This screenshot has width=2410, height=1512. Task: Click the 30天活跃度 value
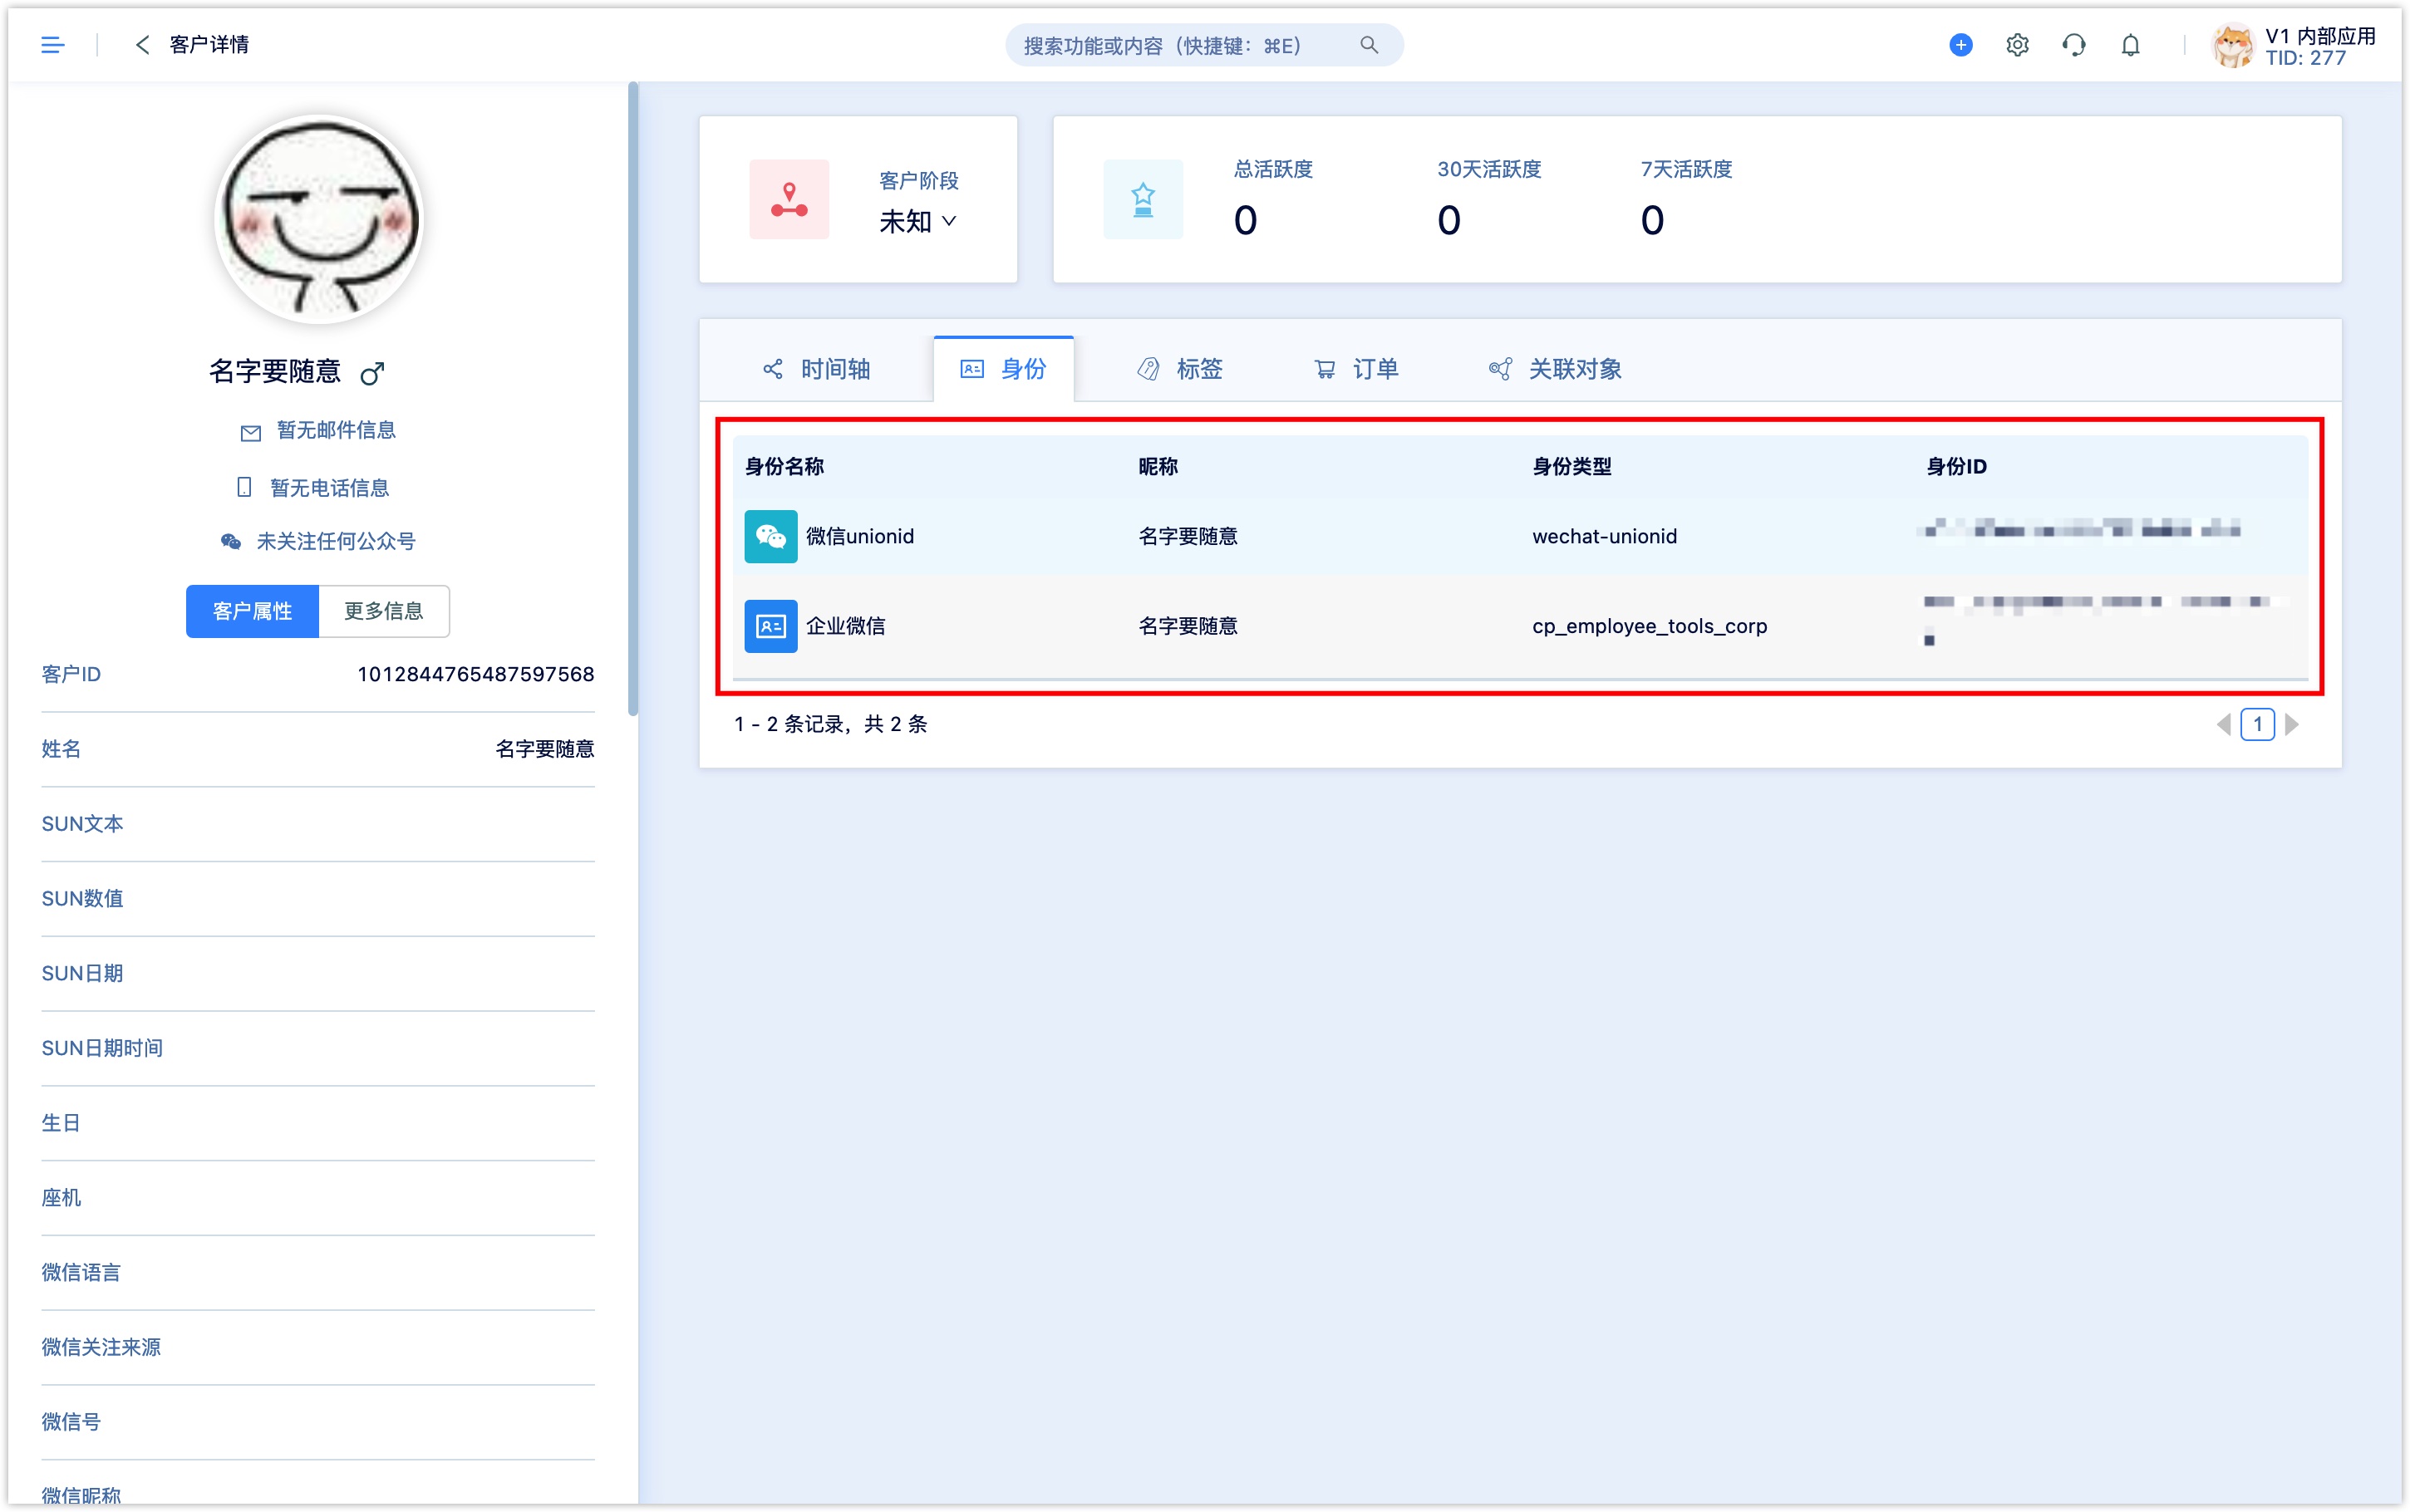(x=1449, y=220)
